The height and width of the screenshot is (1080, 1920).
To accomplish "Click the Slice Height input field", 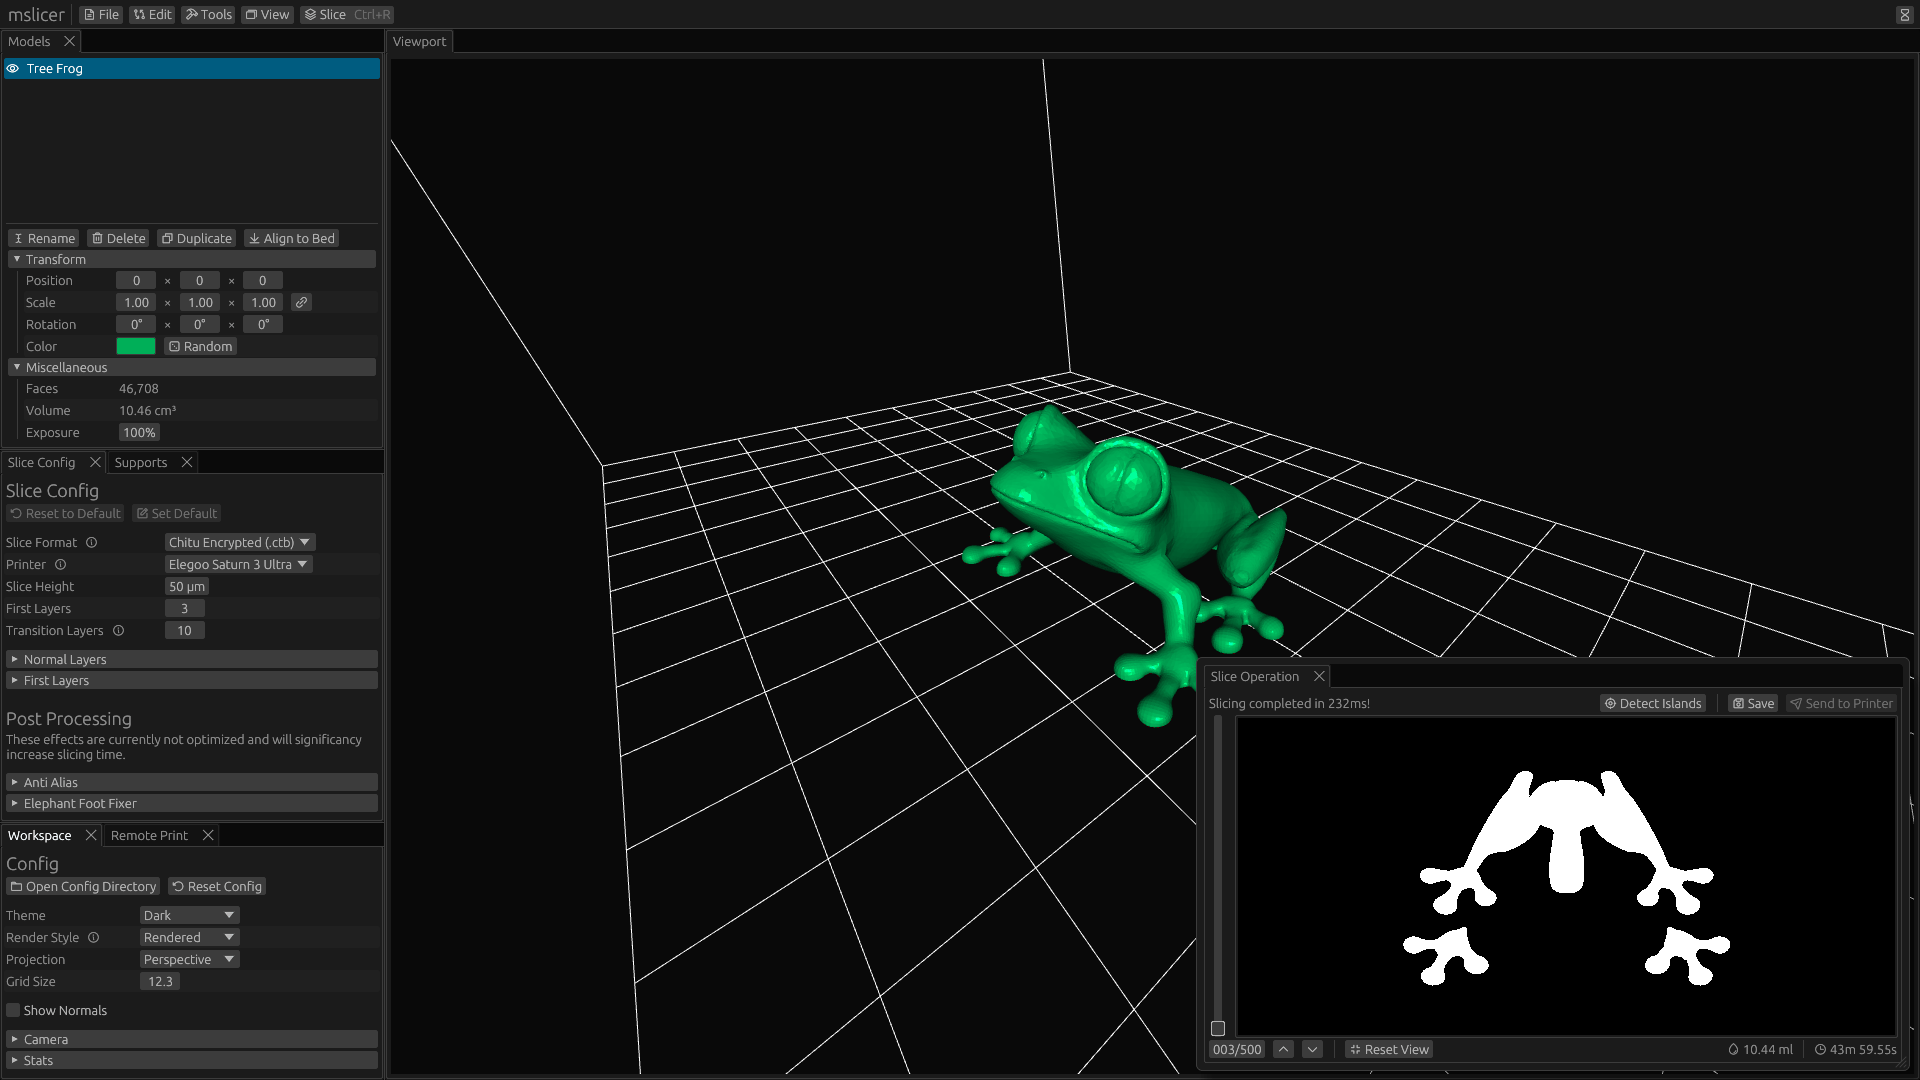I will click(x=186, y=586).
